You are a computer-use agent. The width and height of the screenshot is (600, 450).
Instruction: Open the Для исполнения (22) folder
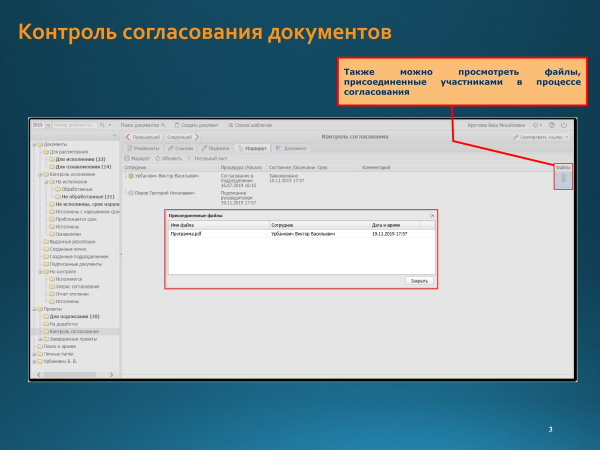[81, 159]
